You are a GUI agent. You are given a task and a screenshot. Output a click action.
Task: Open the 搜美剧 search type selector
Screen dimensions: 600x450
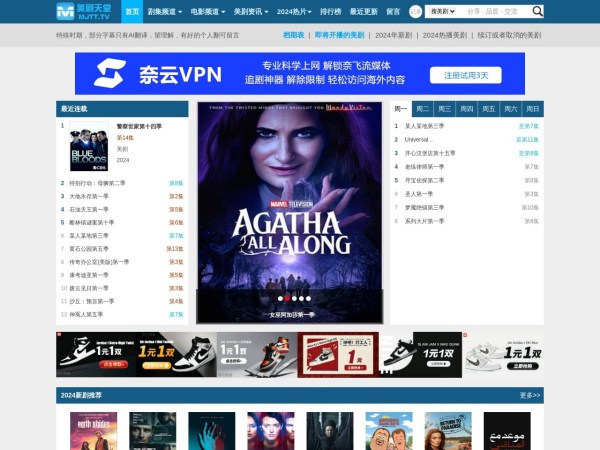tap(442, 11)
